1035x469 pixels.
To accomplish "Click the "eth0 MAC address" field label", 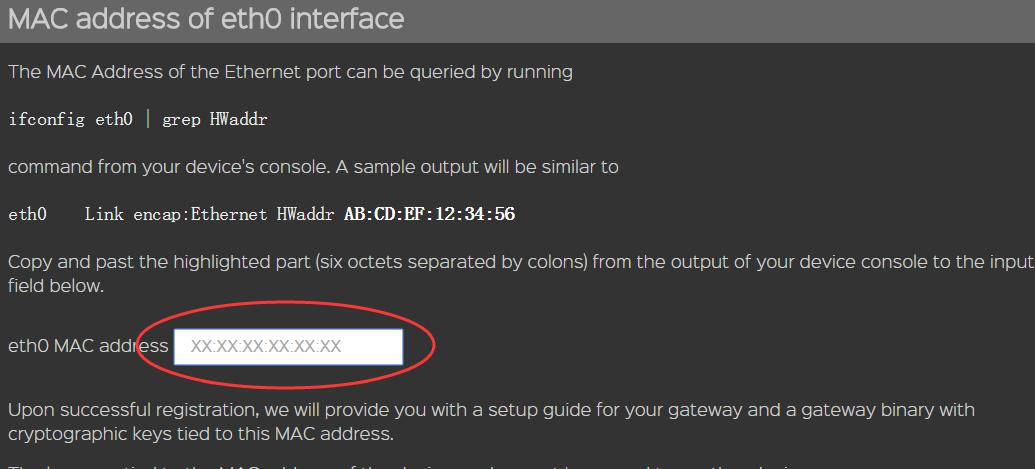I will pyautogui.click(x=88, y=347).
